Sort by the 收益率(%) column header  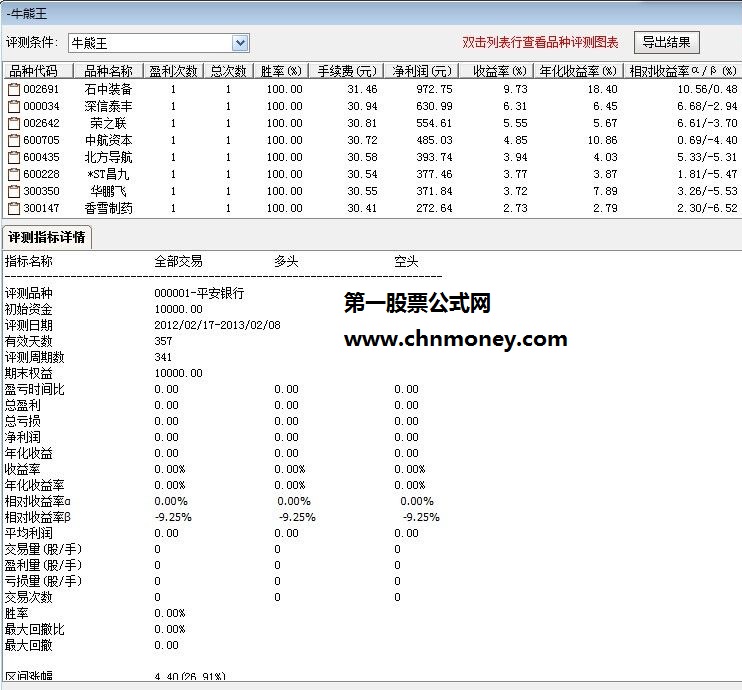(496, 71)
